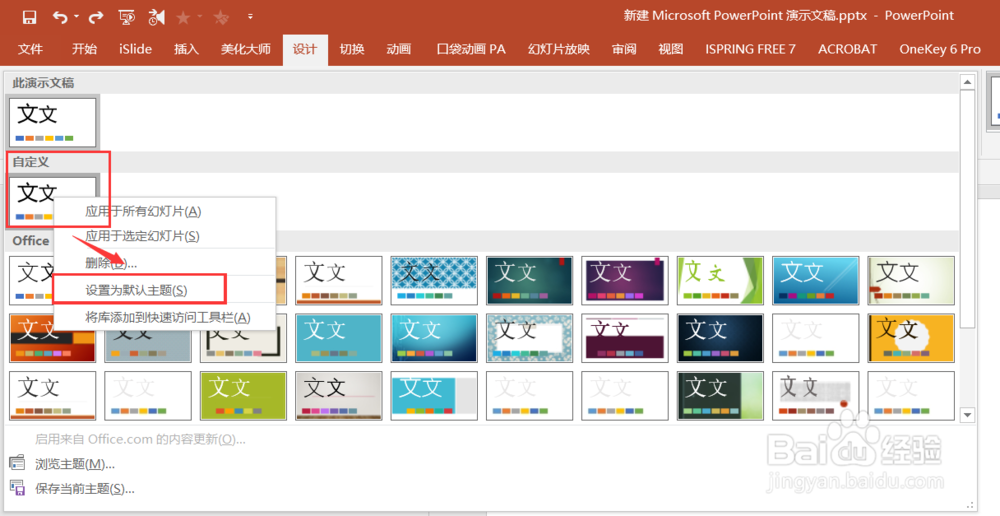Select the dark green theme in third row
The height and width of the screenshot is (516, 1000).
720,395
